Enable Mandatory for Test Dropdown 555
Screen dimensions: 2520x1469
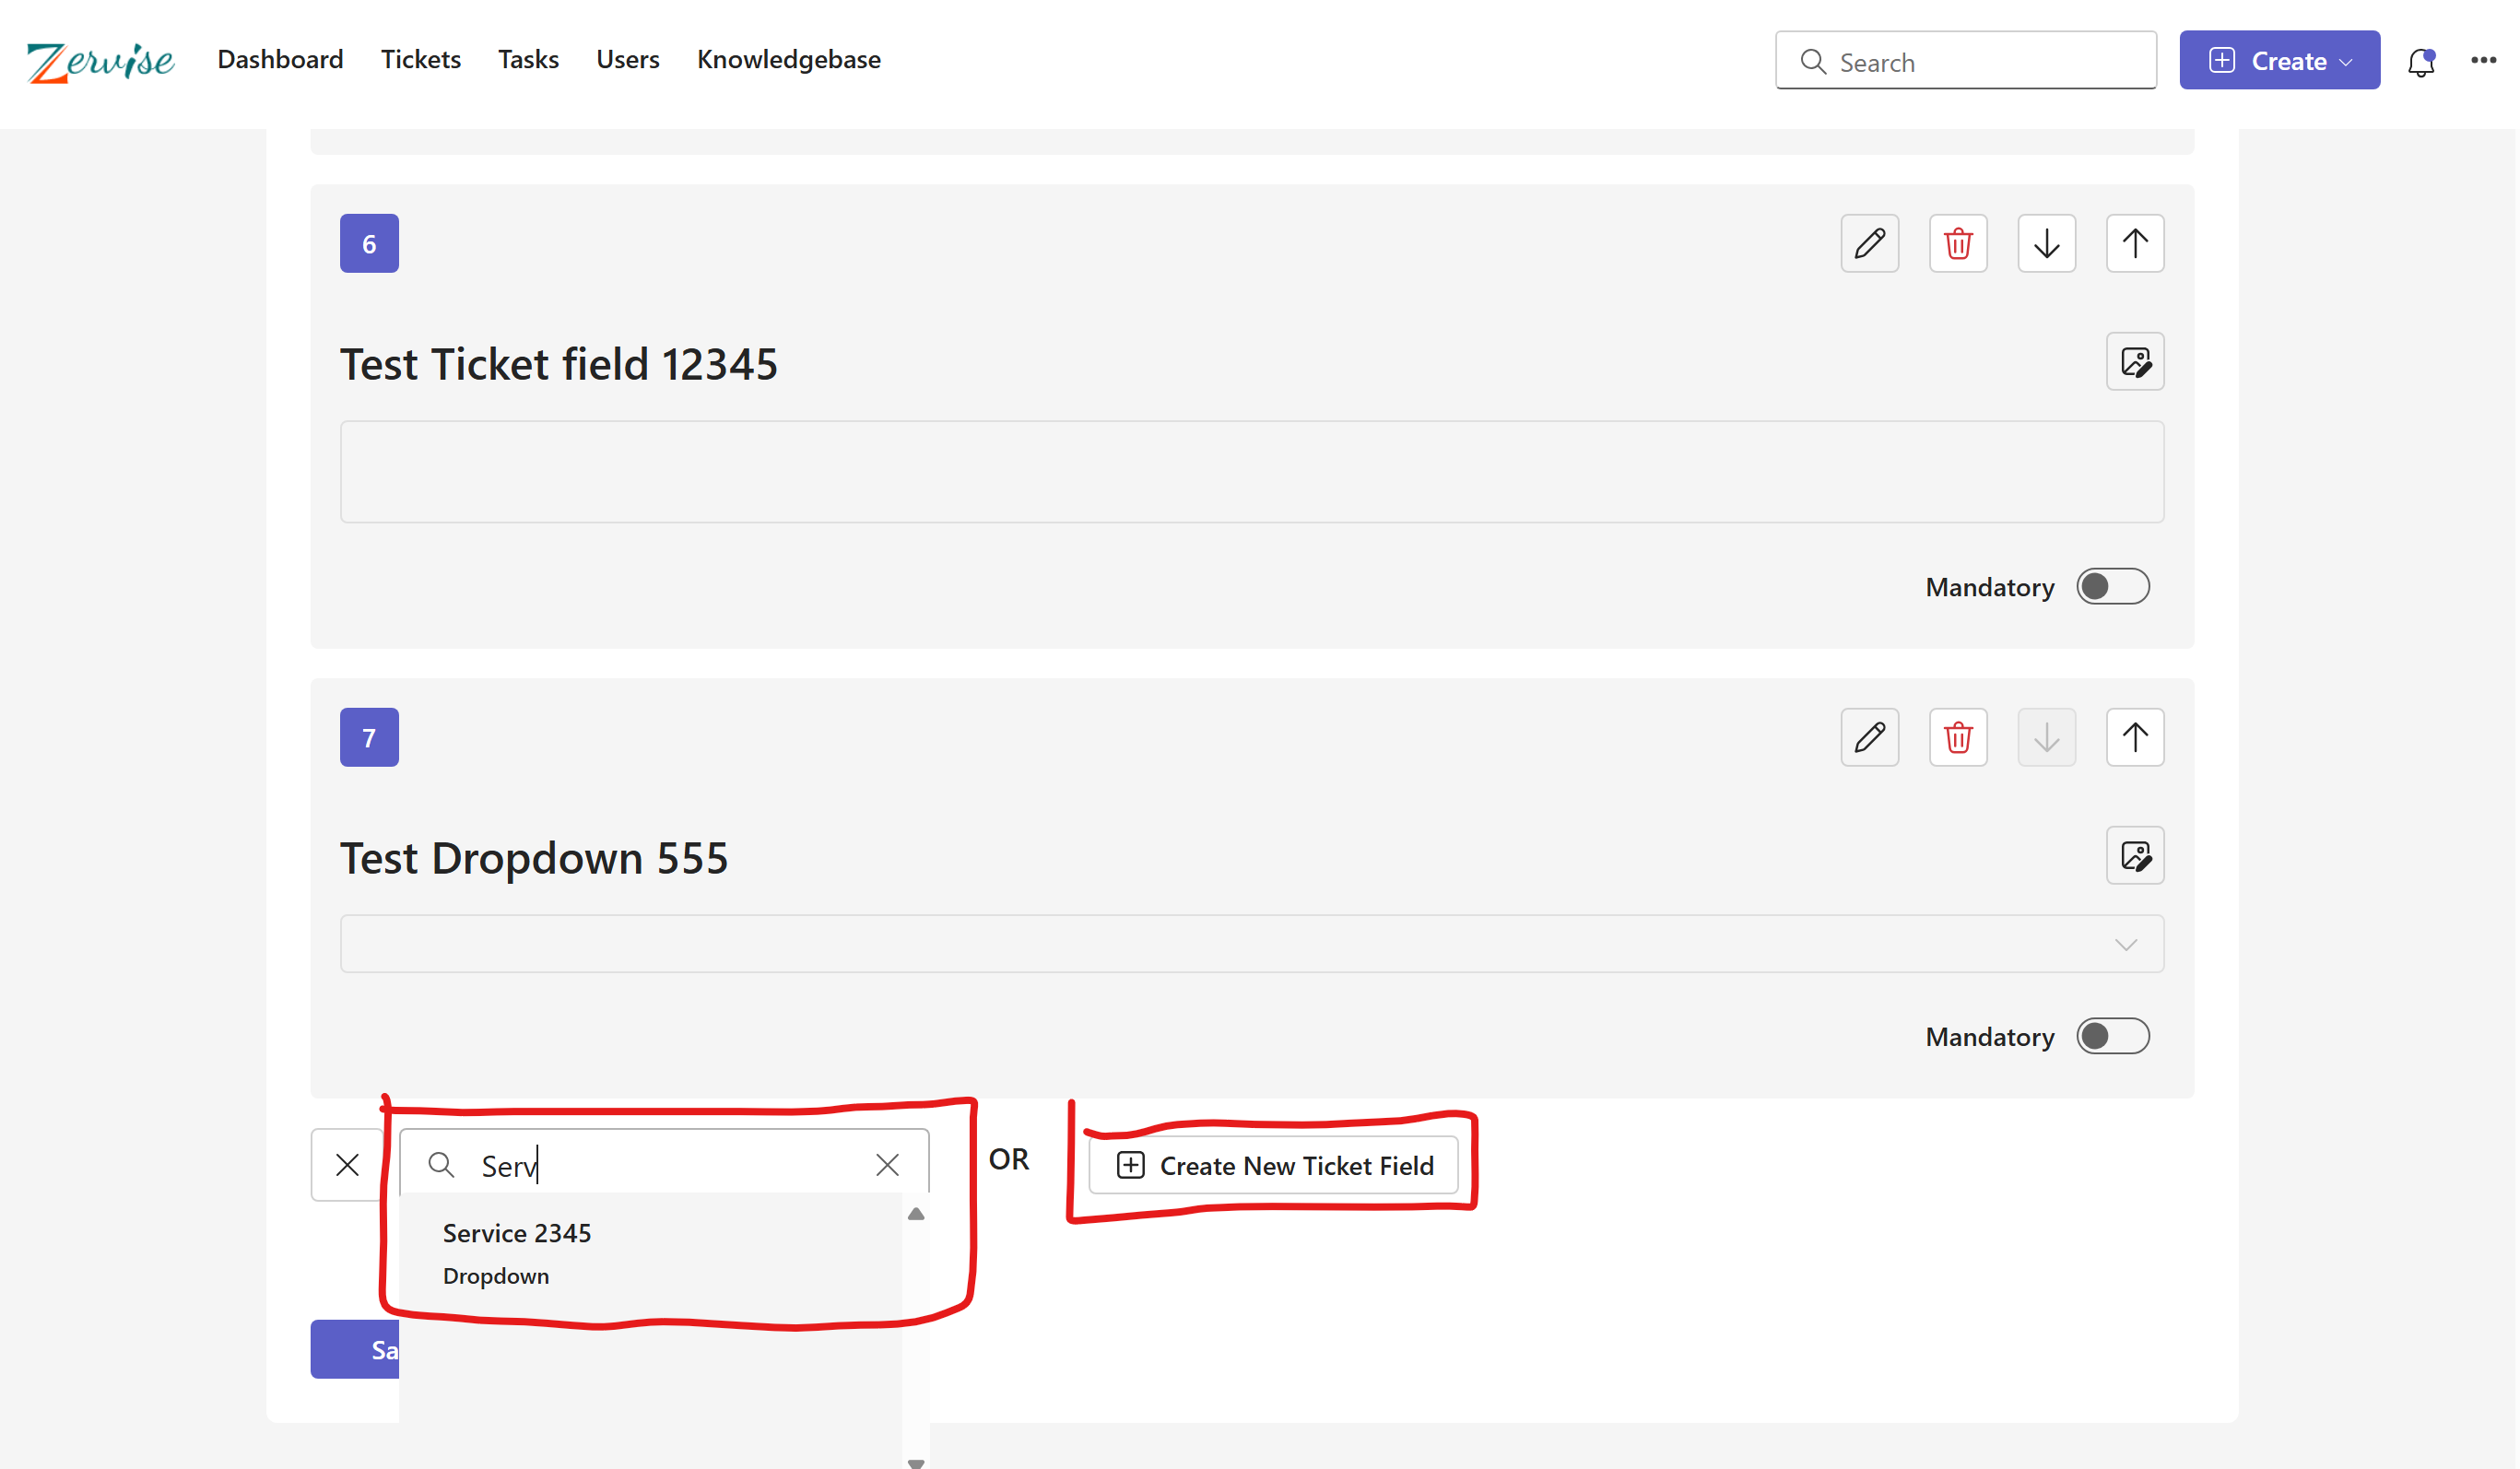[x=2112, y=1037]
